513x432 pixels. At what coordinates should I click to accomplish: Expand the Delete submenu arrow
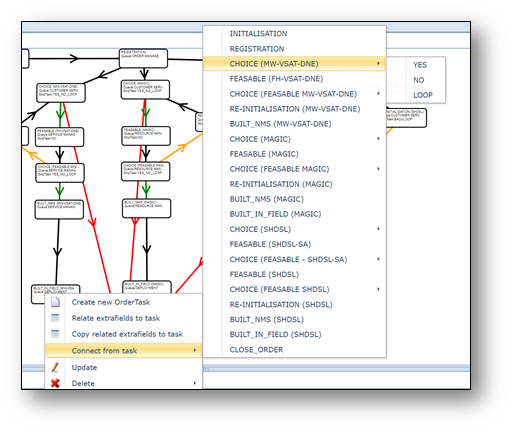tap(195, 383)
